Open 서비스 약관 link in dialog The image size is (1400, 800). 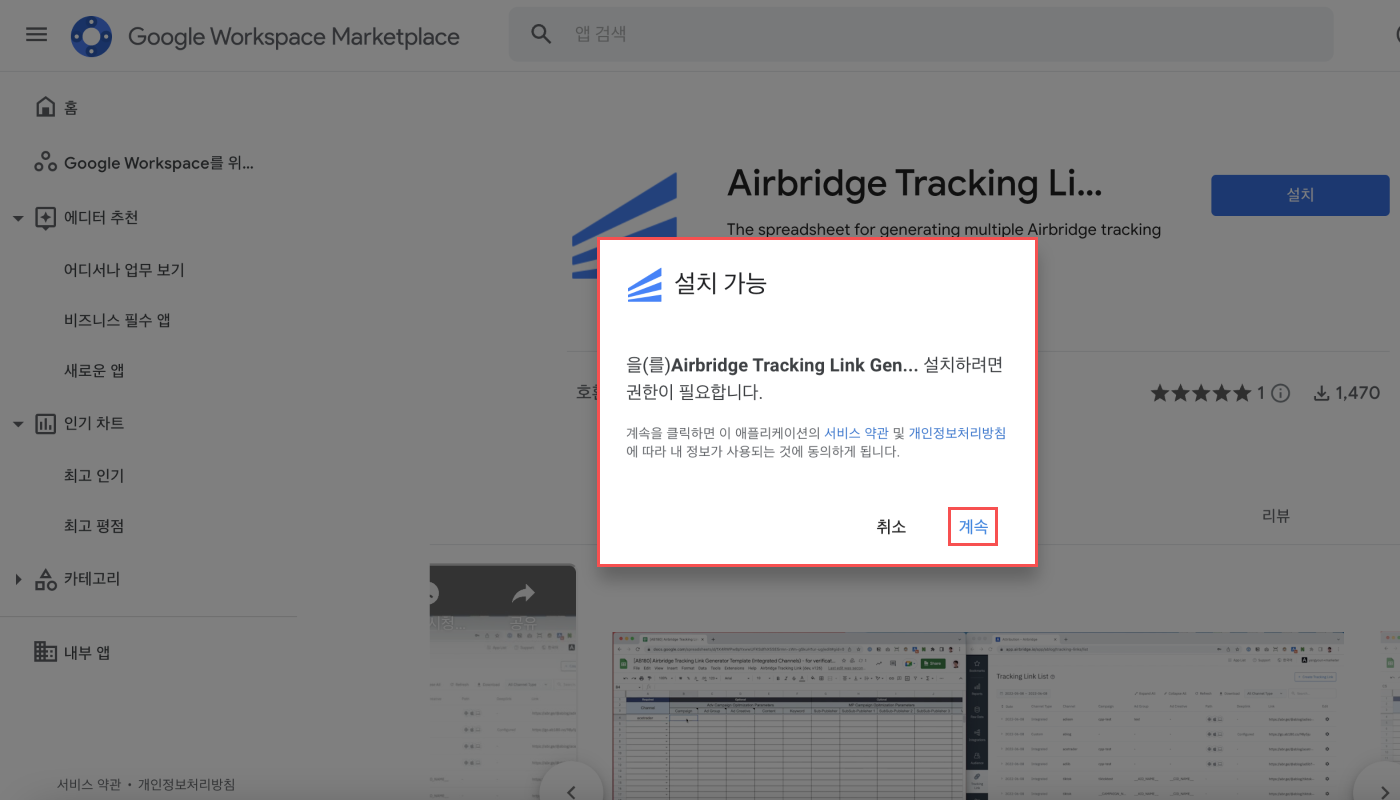[856, 433]
